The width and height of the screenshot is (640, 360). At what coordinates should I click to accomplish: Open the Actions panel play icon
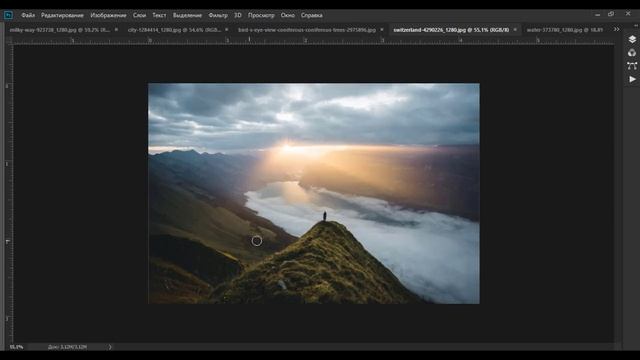[632, 79]
